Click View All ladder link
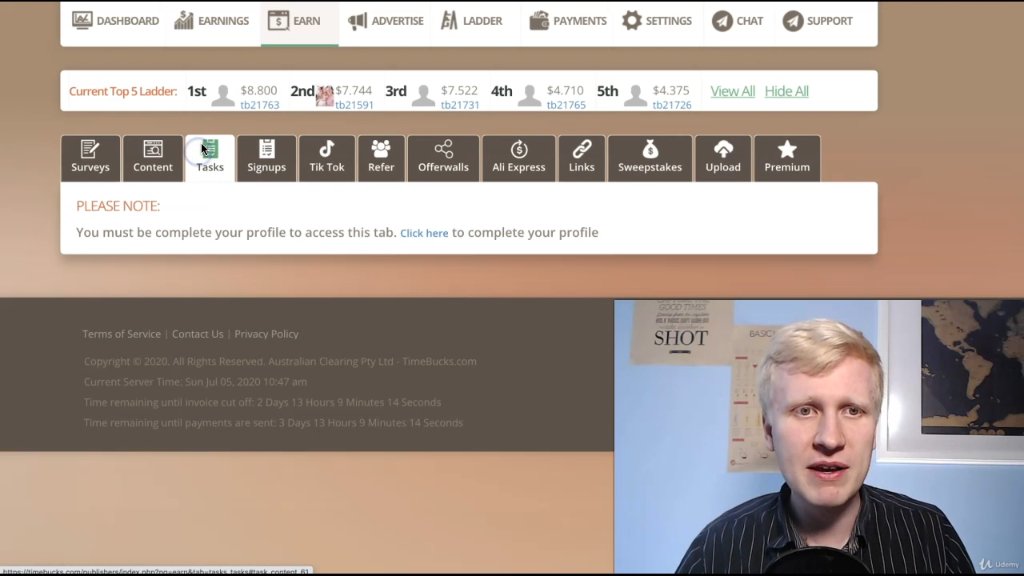The height and width of the screenshot is (576, 1024). 732,91
